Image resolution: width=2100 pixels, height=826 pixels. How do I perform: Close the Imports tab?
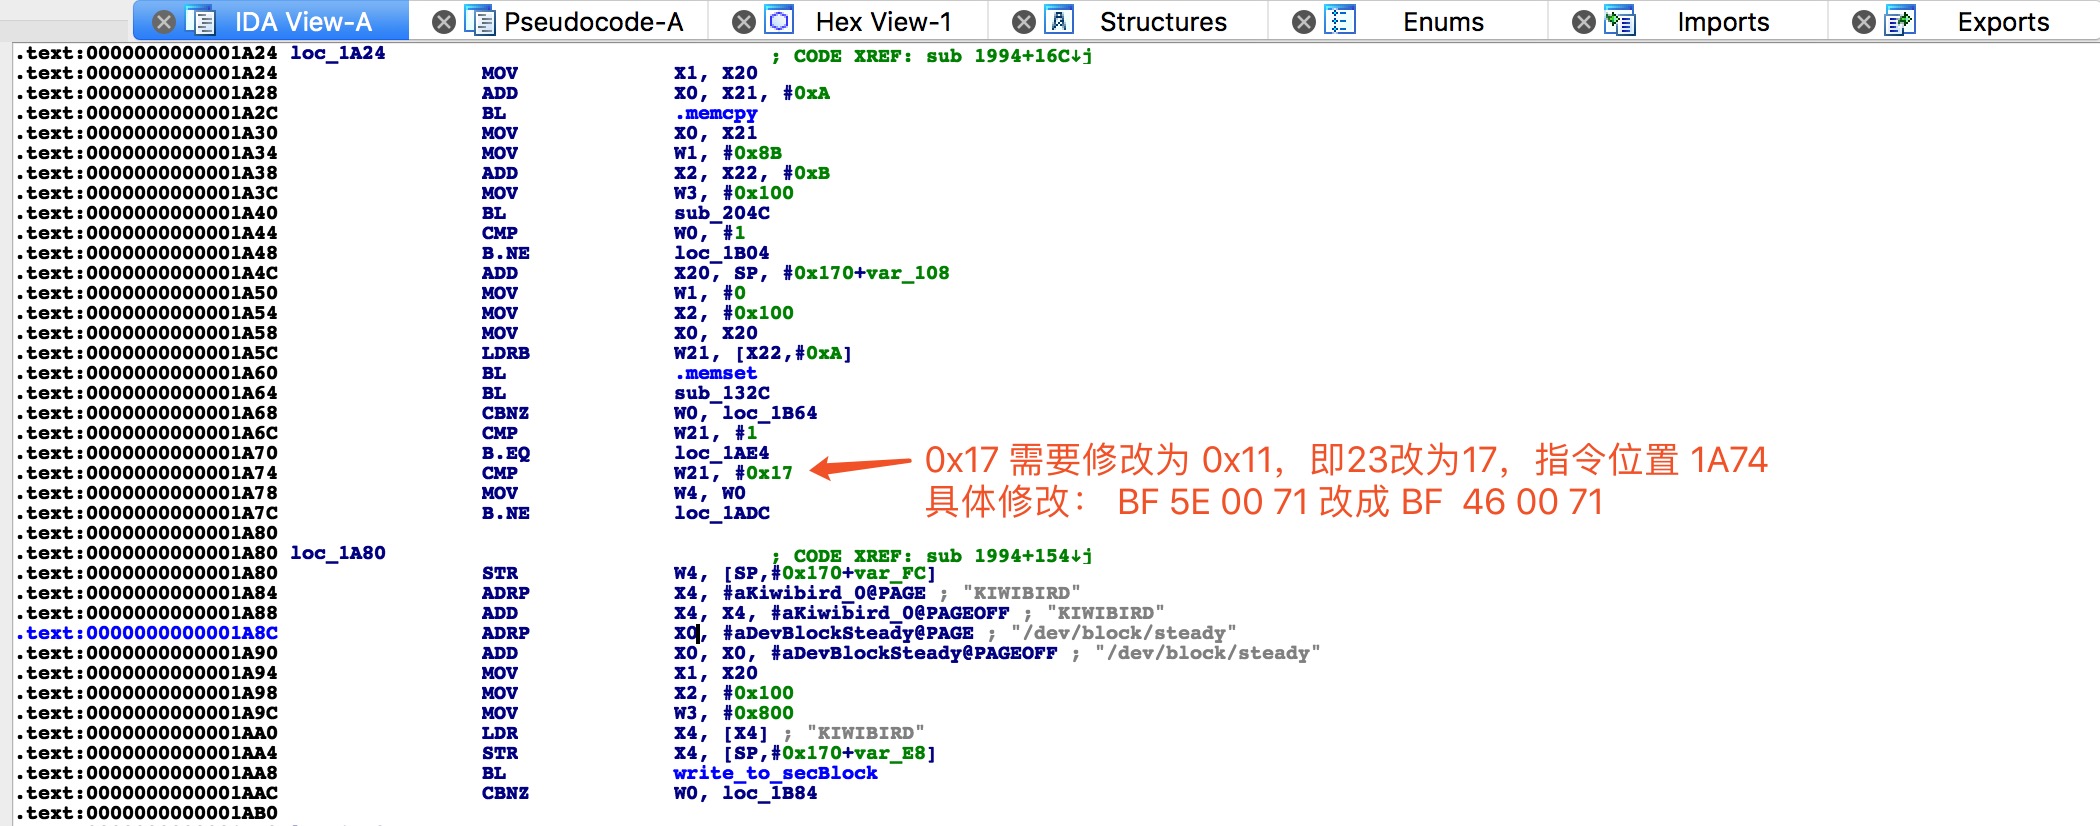click(x=1584, y=22)
